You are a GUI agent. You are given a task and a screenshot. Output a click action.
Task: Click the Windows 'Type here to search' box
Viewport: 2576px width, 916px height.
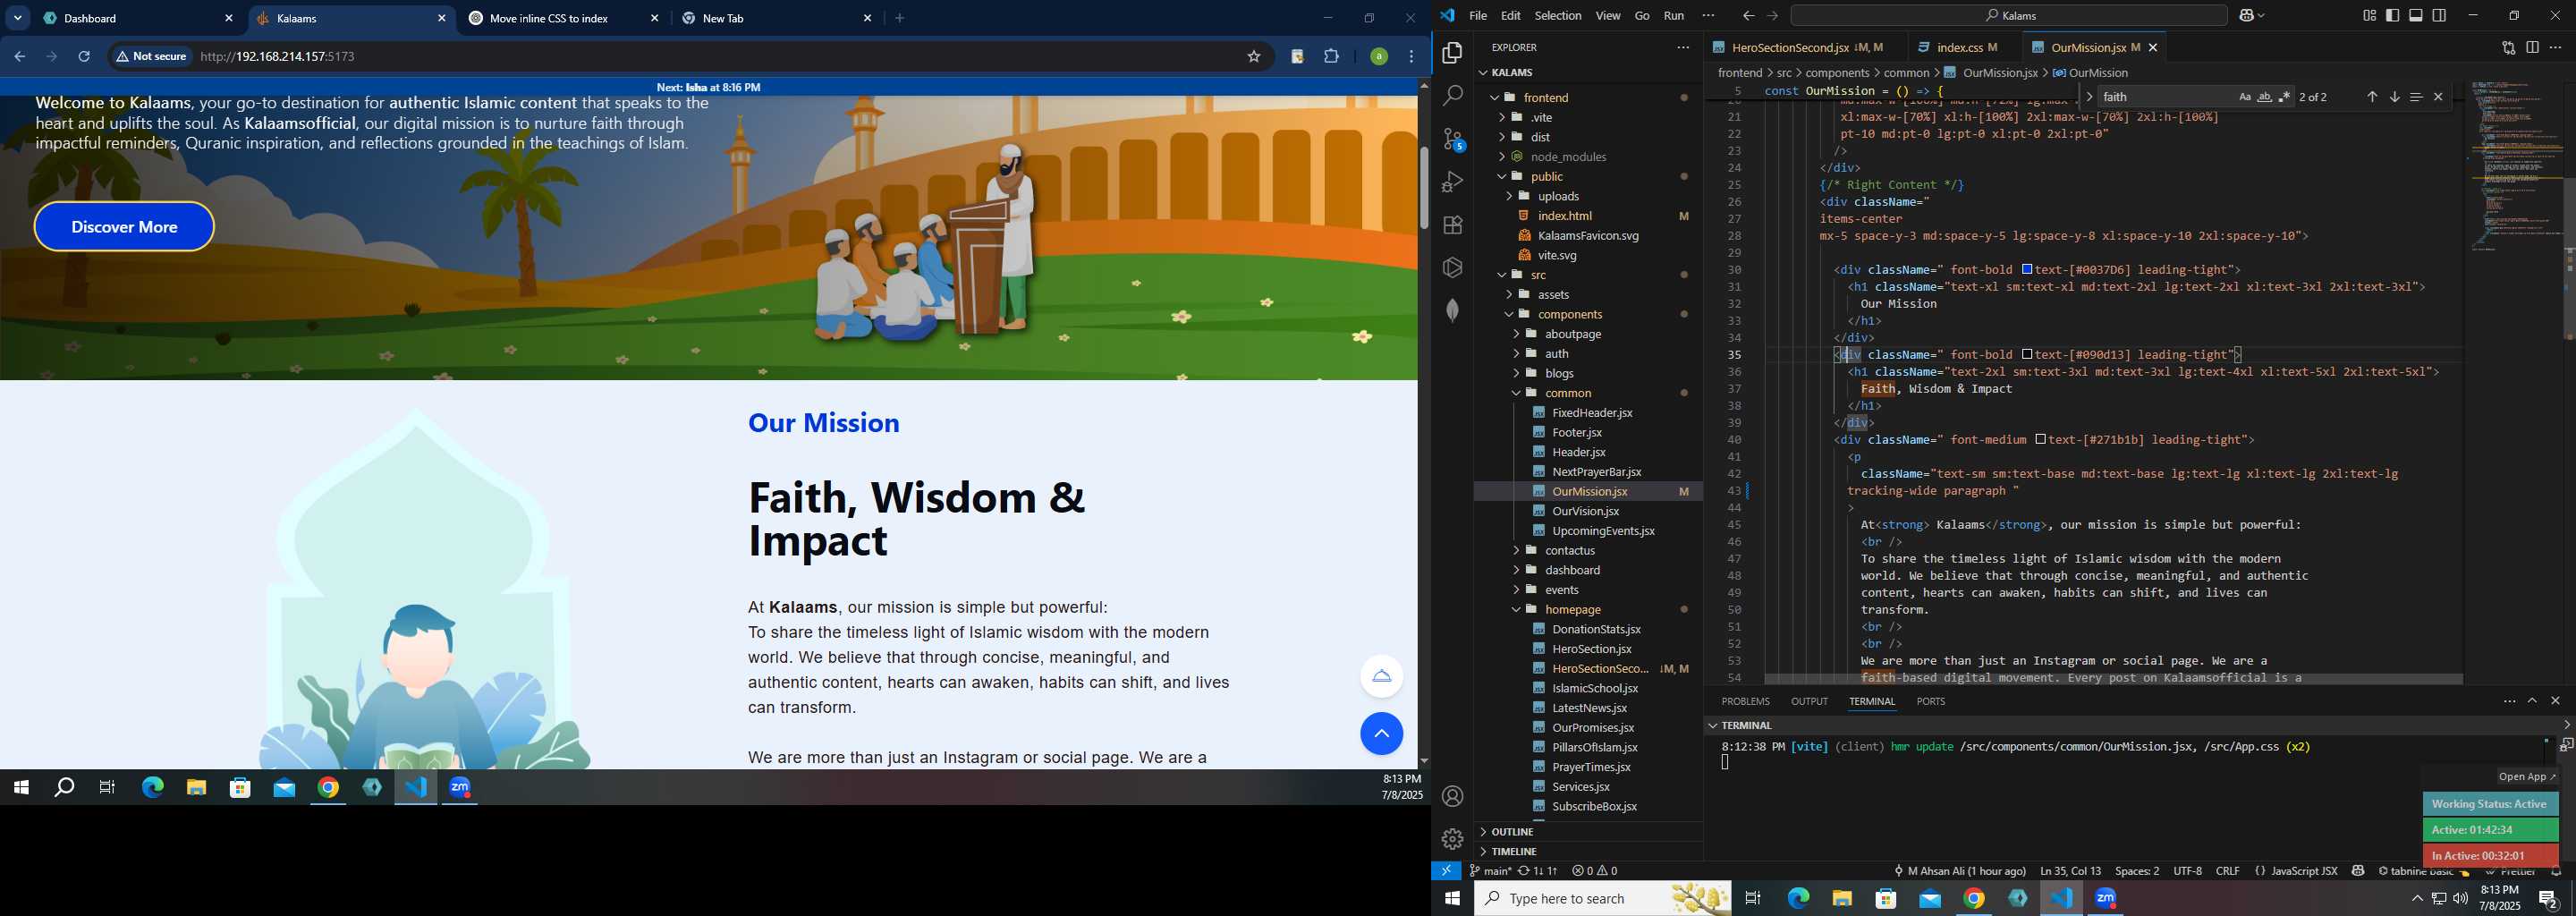[1602, 899]
